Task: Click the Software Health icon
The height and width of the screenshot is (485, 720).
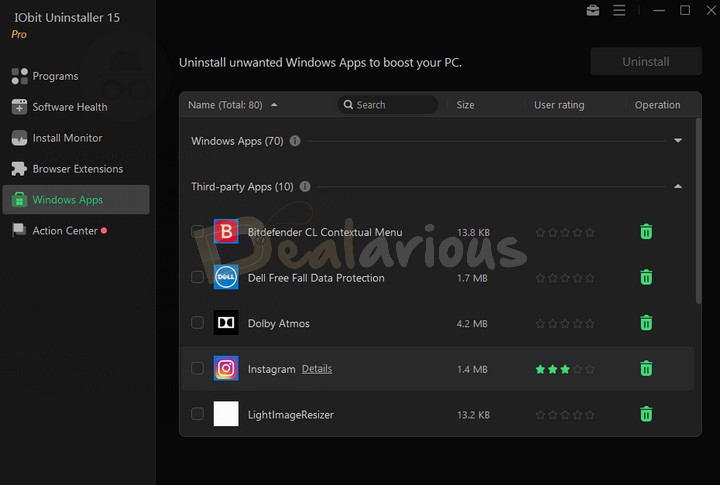Action: (x=19, y=107)
